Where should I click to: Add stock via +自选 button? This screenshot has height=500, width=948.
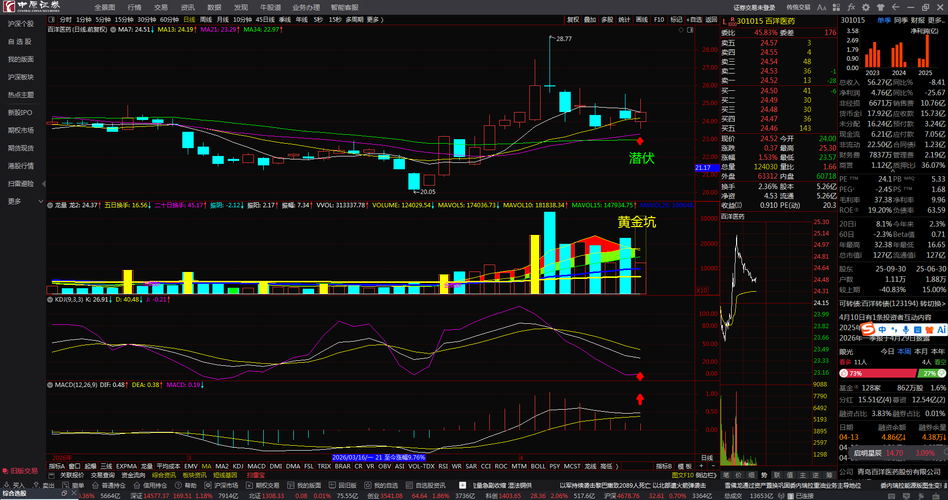tap(694, 19)
